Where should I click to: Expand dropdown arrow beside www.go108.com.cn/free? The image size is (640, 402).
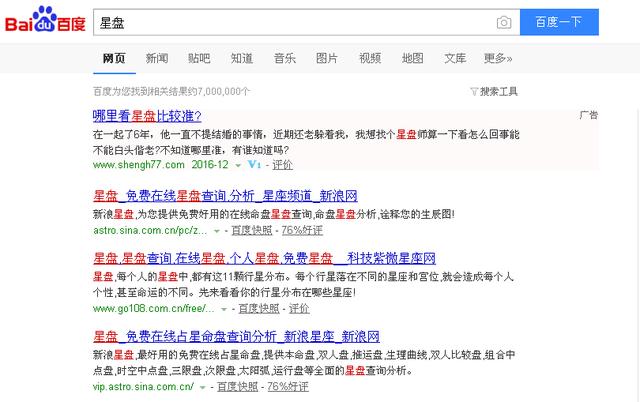(224, 309)
